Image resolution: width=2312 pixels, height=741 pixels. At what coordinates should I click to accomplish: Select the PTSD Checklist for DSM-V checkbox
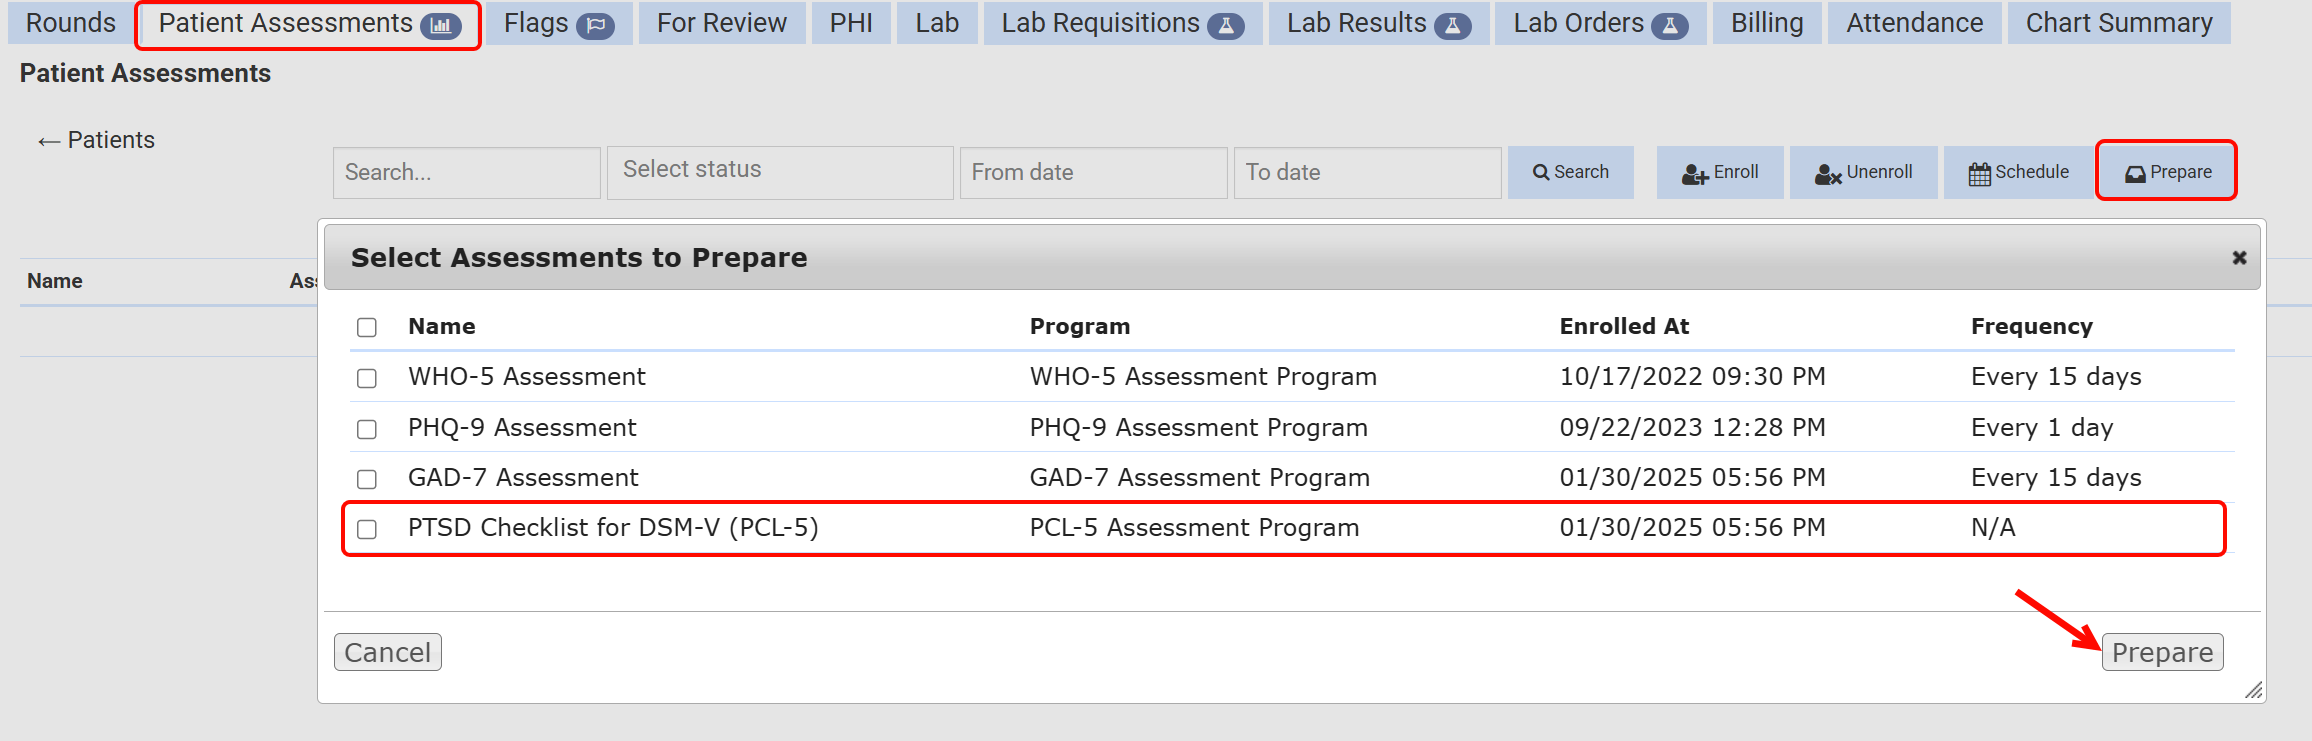(366, 529)
